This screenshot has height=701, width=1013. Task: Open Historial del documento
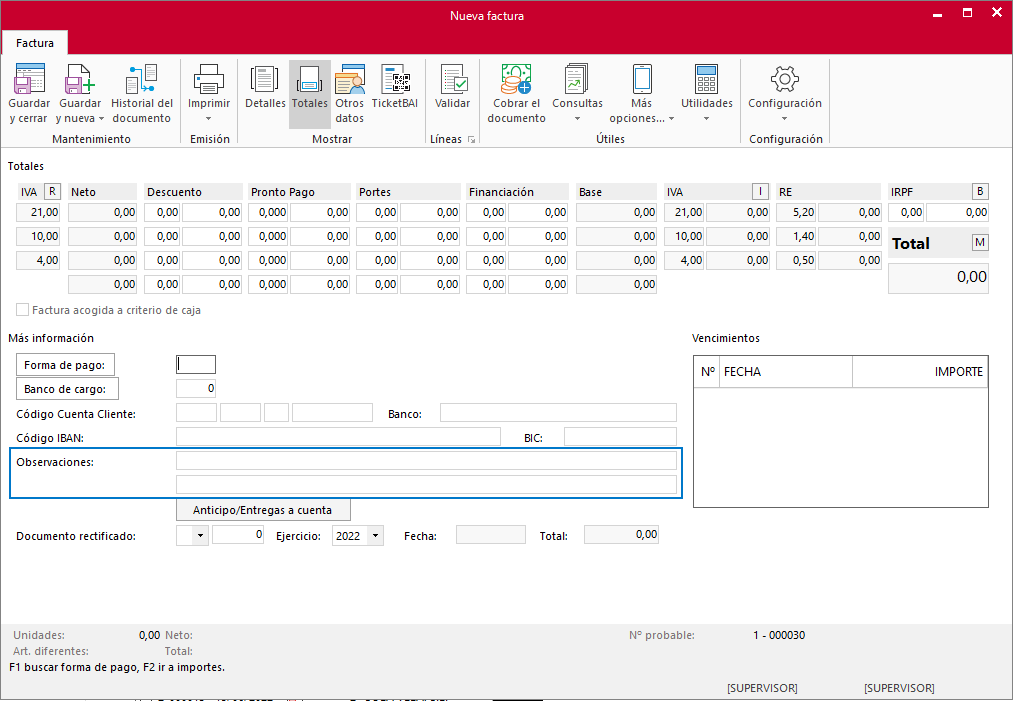point(141,78)
